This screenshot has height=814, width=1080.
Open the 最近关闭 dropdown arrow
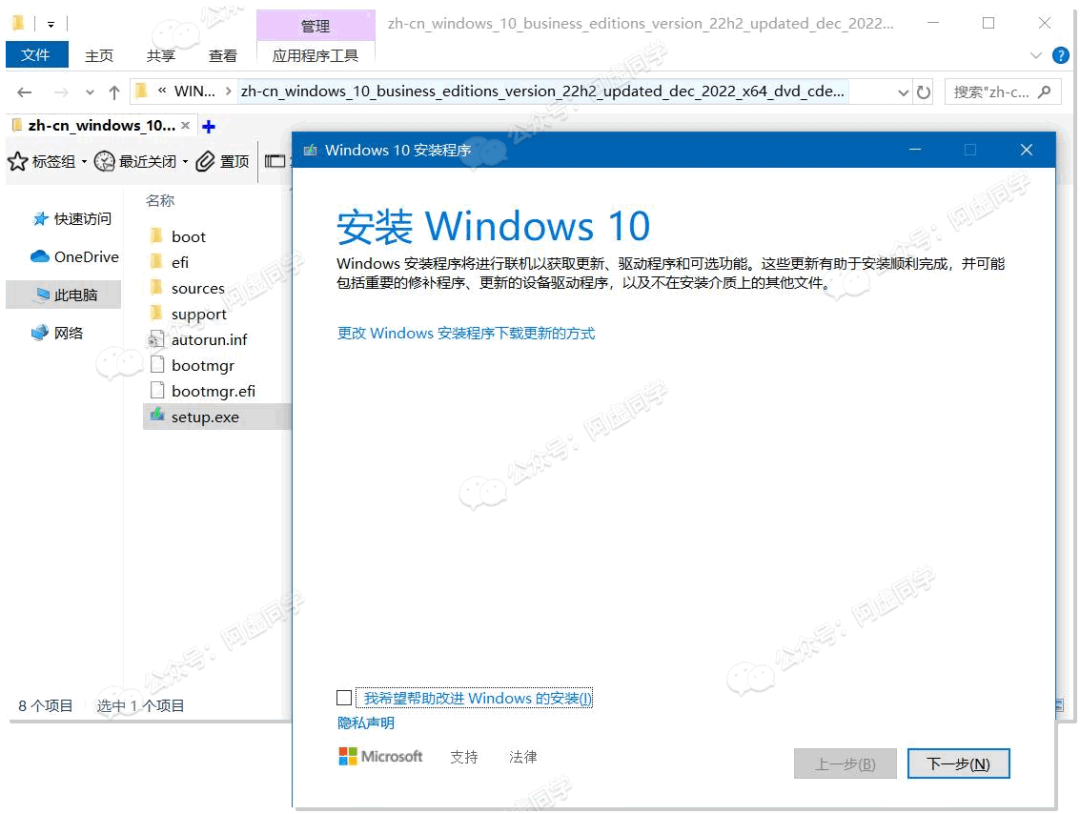185,162
